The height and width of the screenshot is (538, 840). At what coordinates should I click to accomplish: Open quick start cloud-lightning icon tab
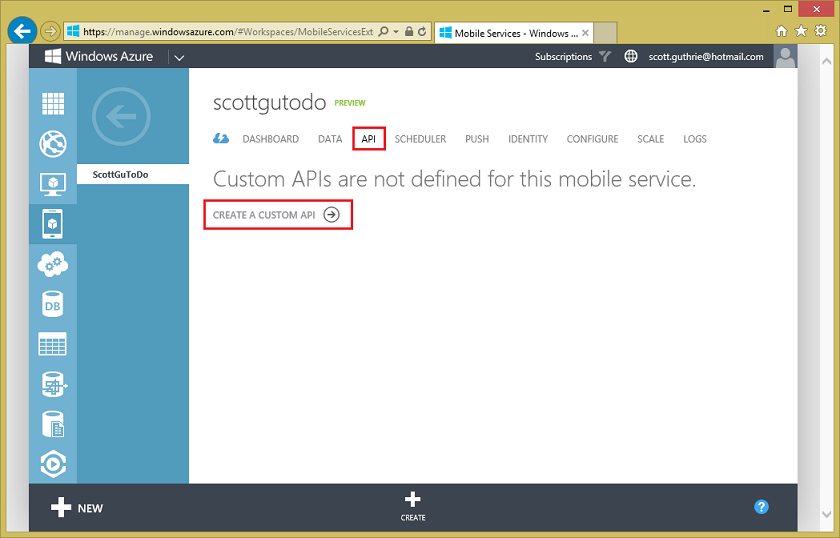[x=221, y=139]
